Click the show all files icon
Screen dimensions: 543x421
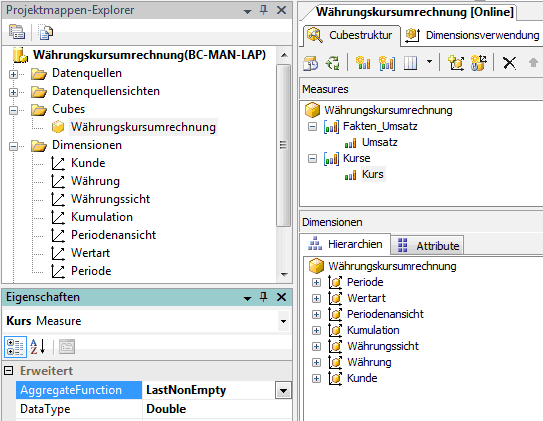click(45, 32)
